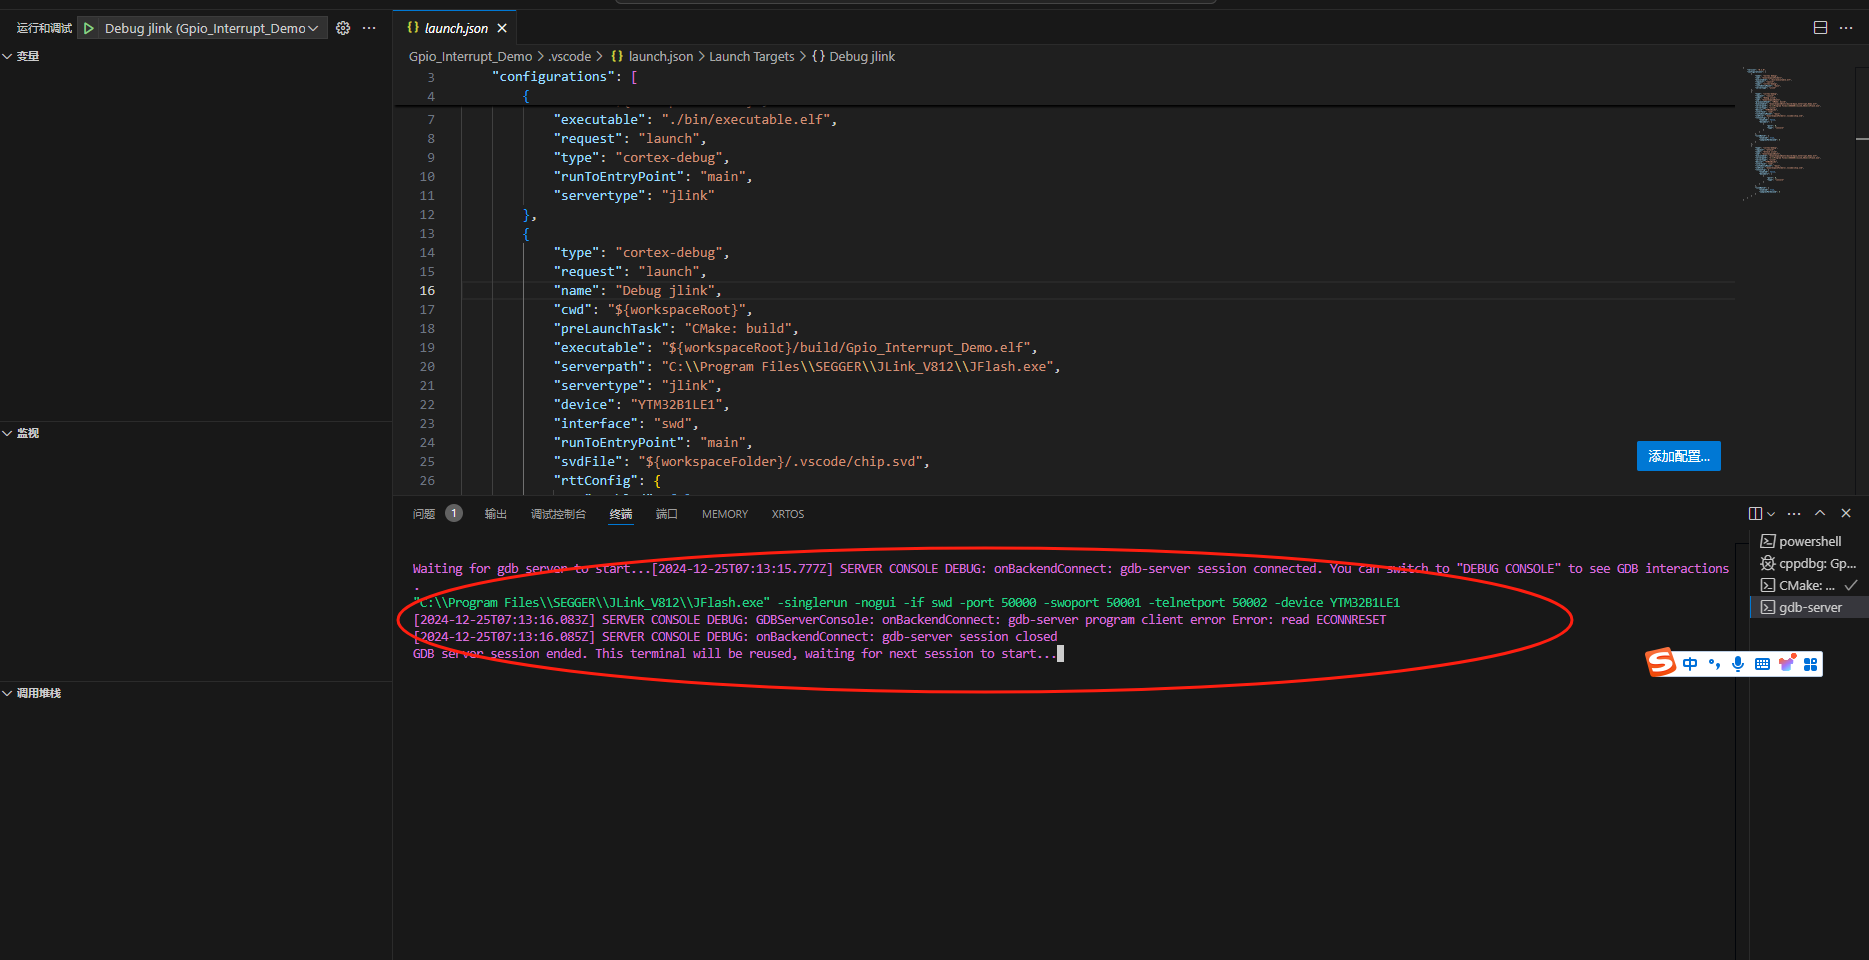Toggle Sogou punctuation mode icon
Viewport: 1869px width, 960px height.
[x=1714, y=664]
